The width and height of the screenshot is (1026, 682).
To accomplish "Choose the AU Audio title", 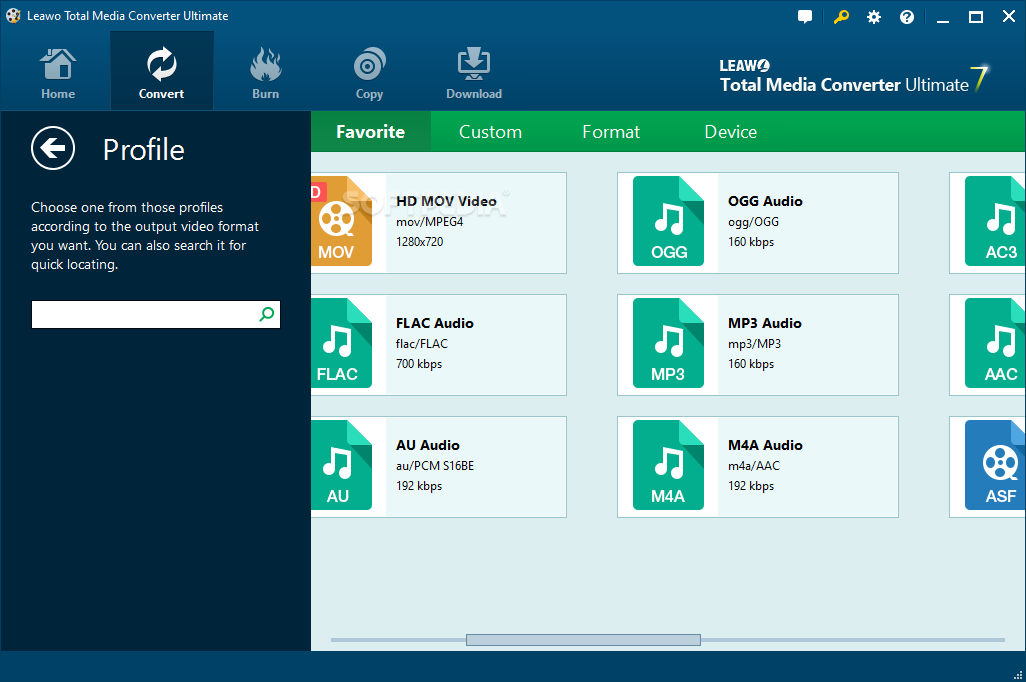I will (427, 445).
